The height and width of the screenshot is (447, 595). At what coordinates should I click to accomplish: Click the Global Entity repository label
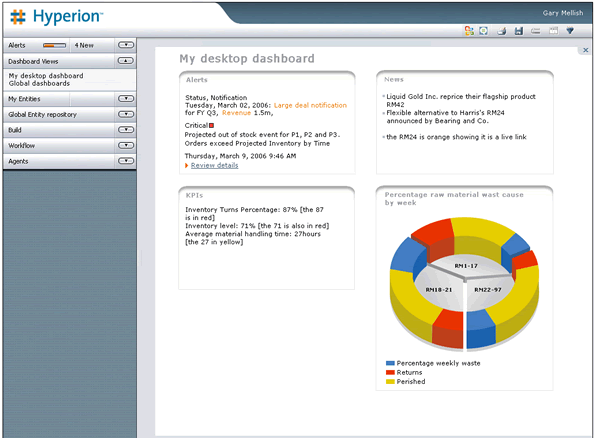42,115
